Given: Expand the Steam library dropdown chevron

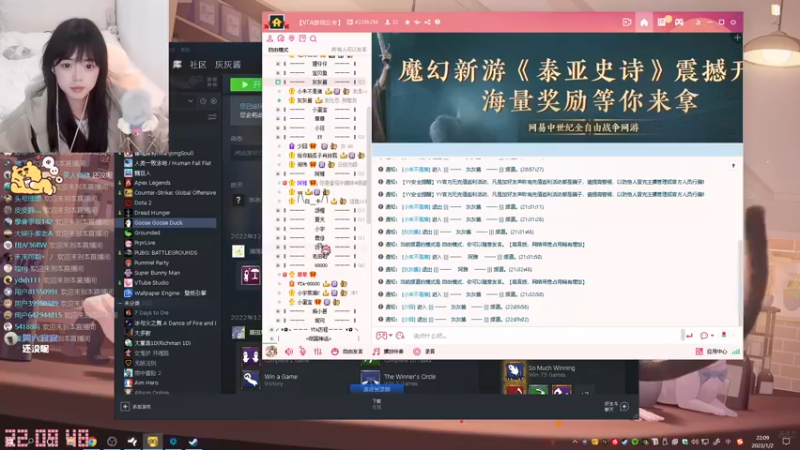Looking at the screenshot, I should [190, 101].
